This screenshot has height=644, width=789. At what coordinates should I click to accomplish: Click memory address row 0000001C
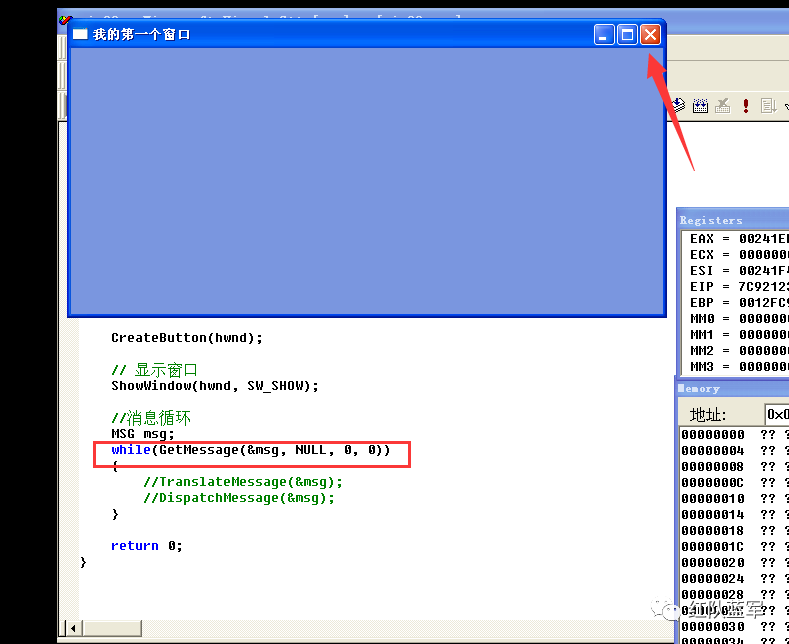click(735, 547)
